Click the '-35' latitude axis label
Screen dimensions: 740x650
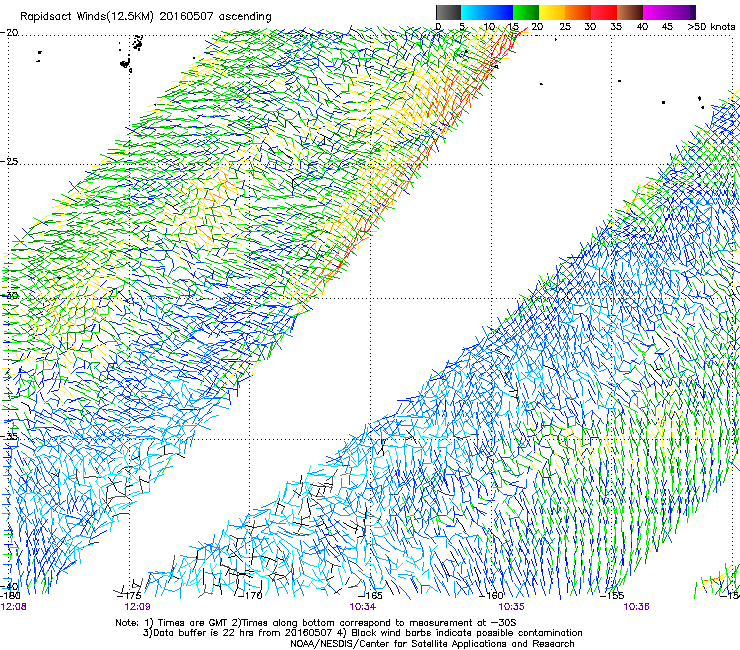coord(9,437)
